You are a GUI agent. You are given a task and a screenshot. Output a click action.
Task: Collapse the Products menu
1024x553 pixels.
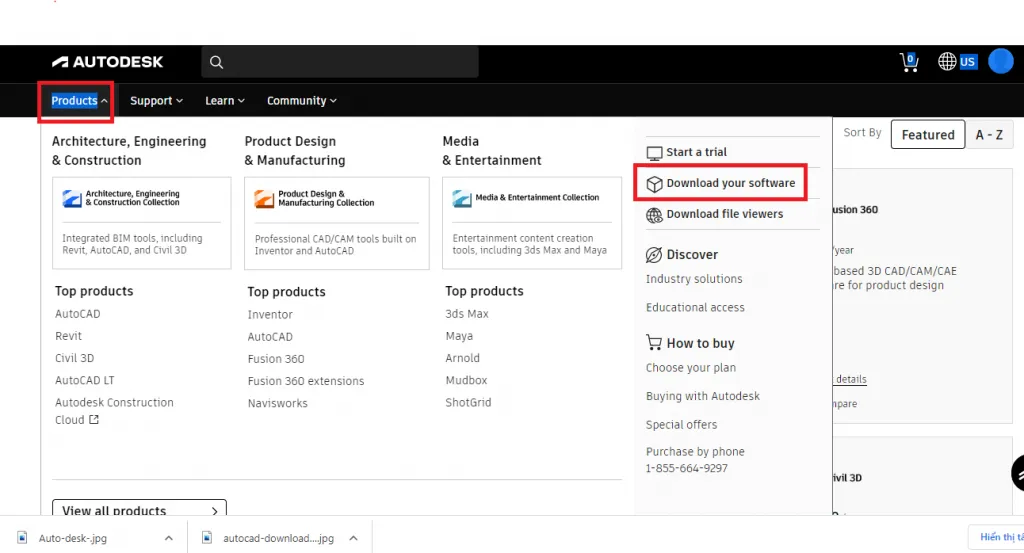pos(79,101)
